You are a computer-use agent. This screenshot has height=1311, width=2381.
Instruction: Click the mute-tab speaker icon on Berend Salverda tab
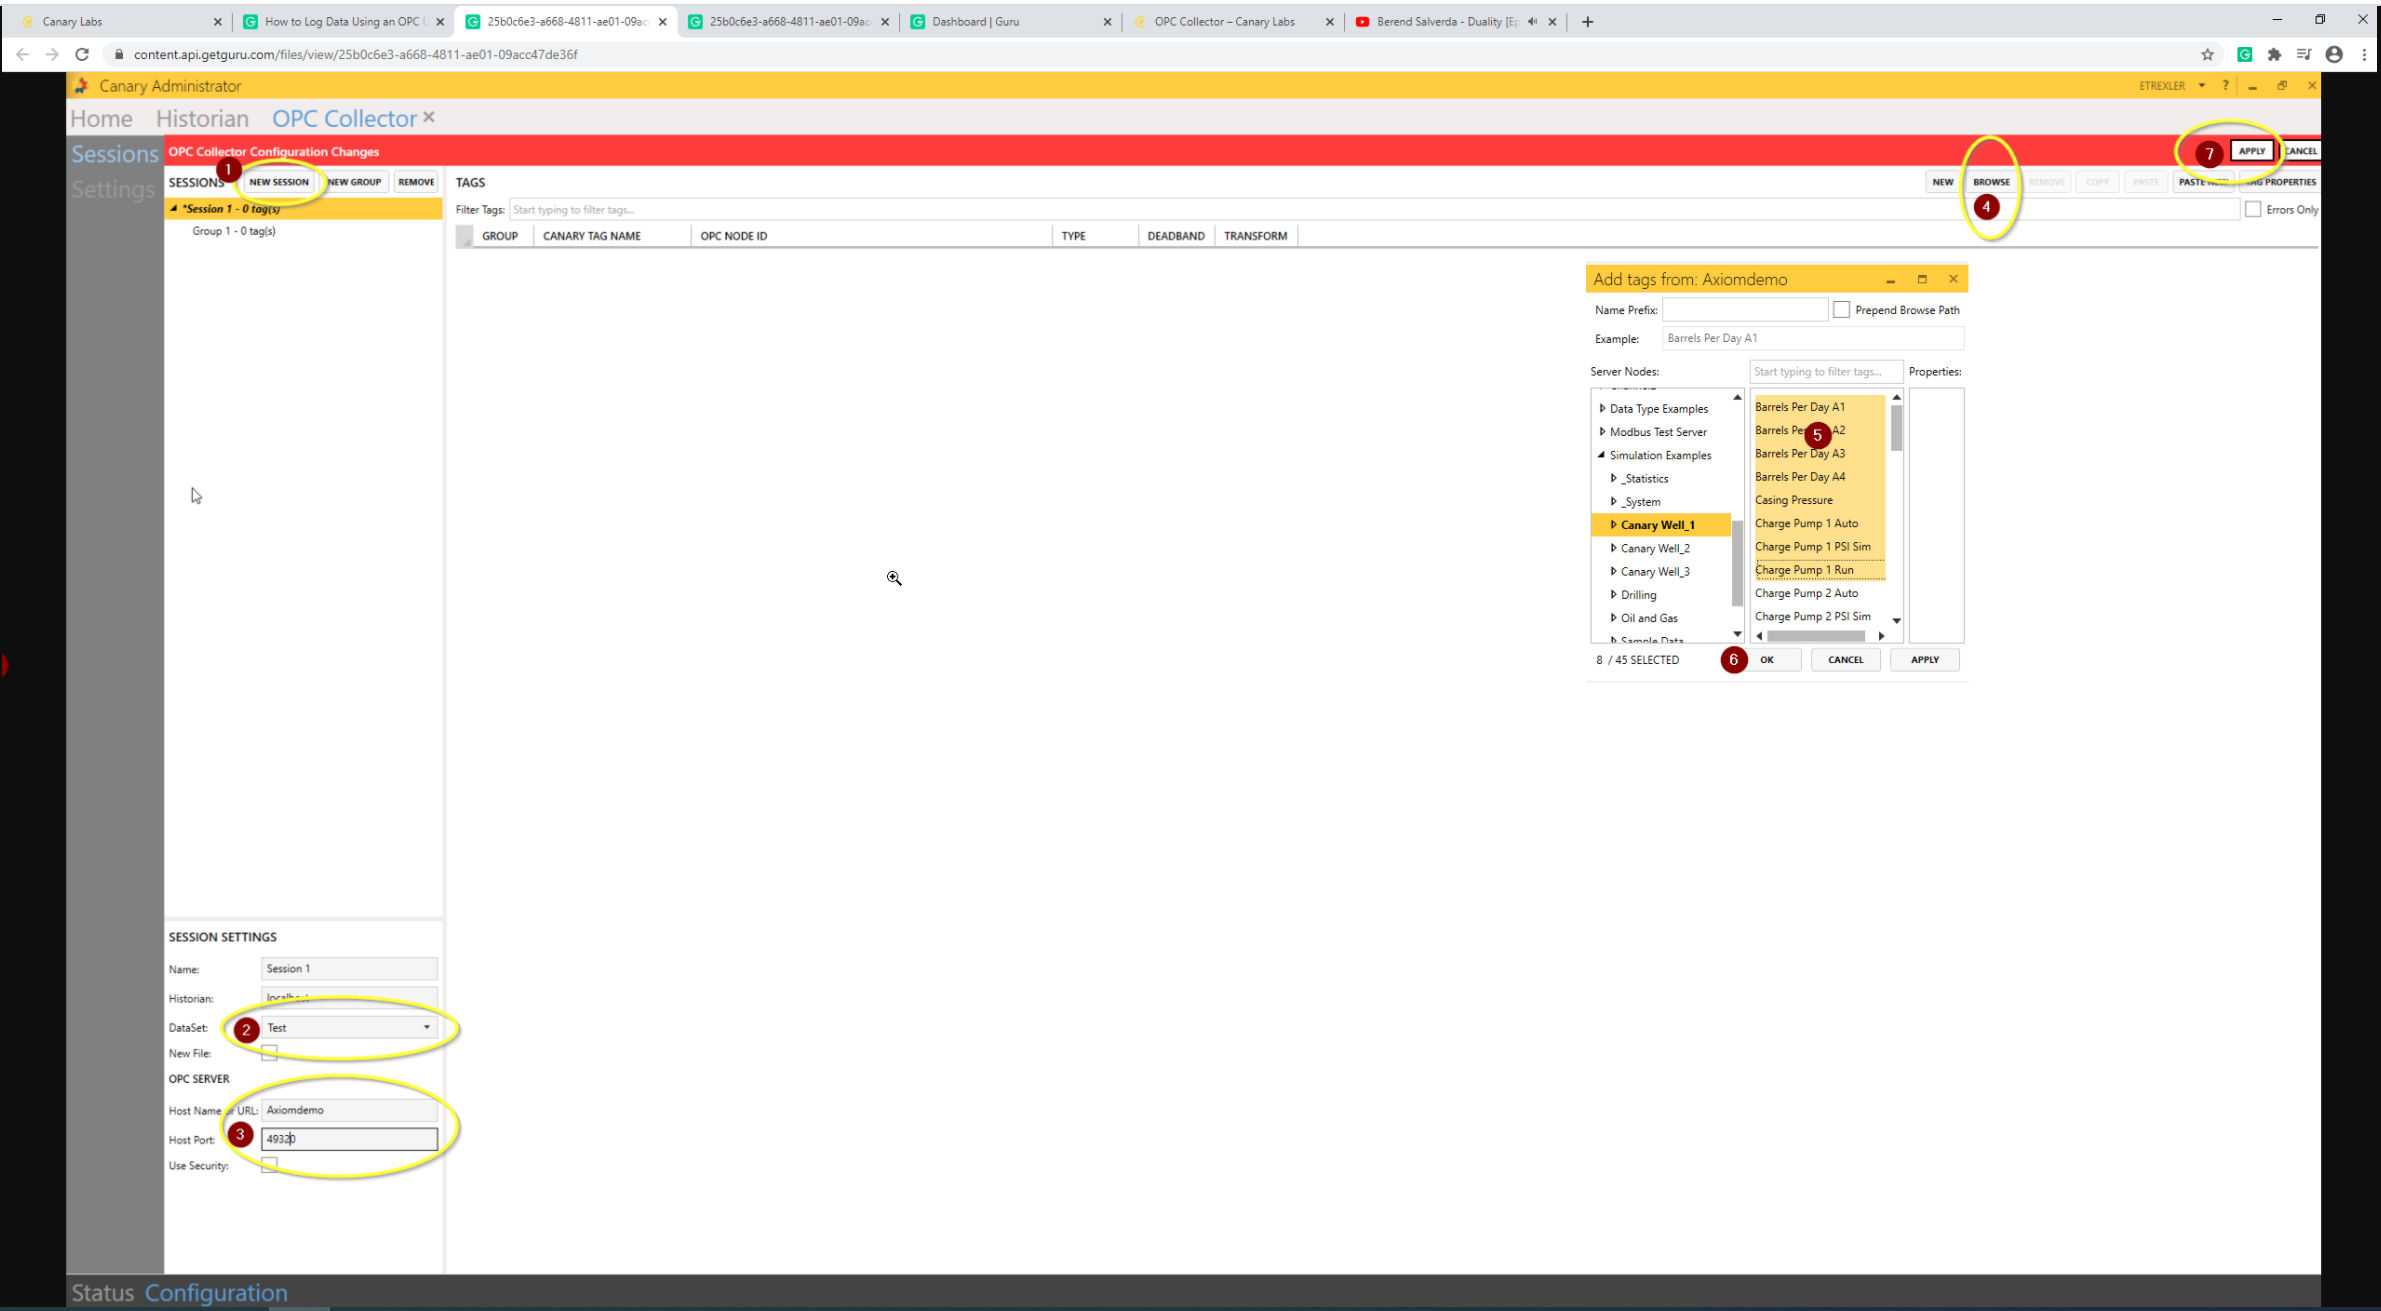point(1532,21)
